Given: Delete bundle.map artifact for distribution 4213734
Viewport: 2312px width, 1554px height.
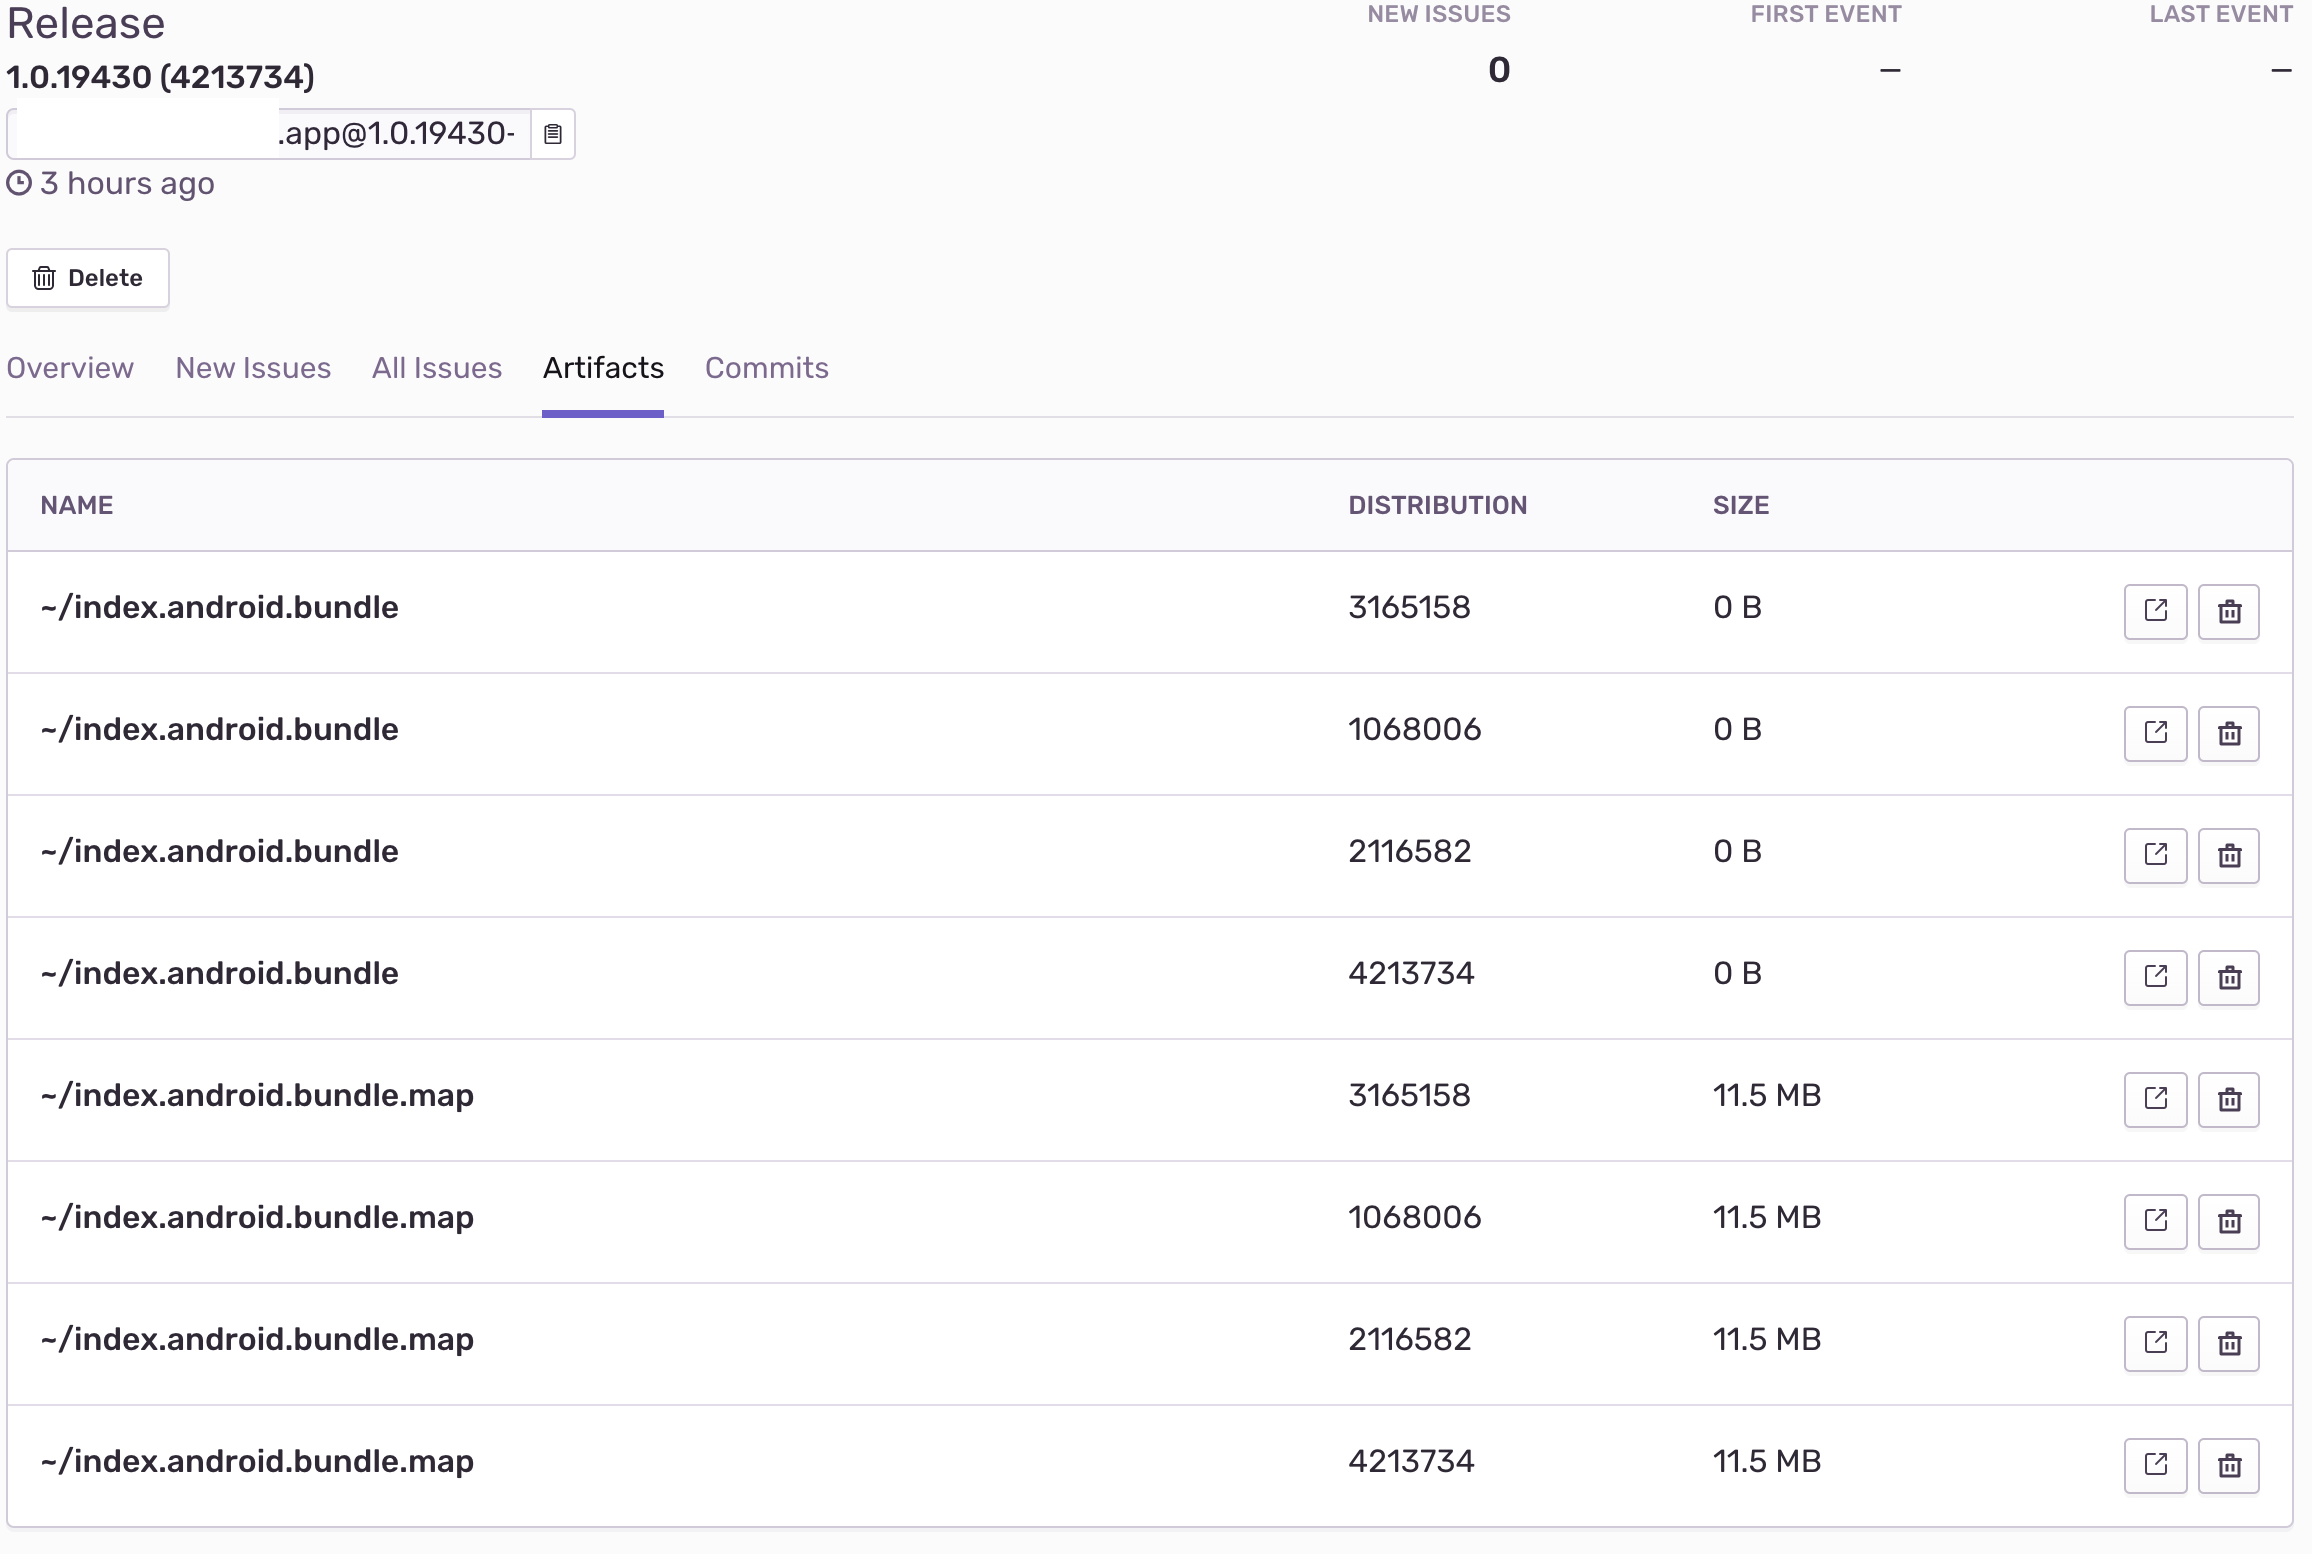Looking at the screenshot, I should [x=2229, y=1465].
